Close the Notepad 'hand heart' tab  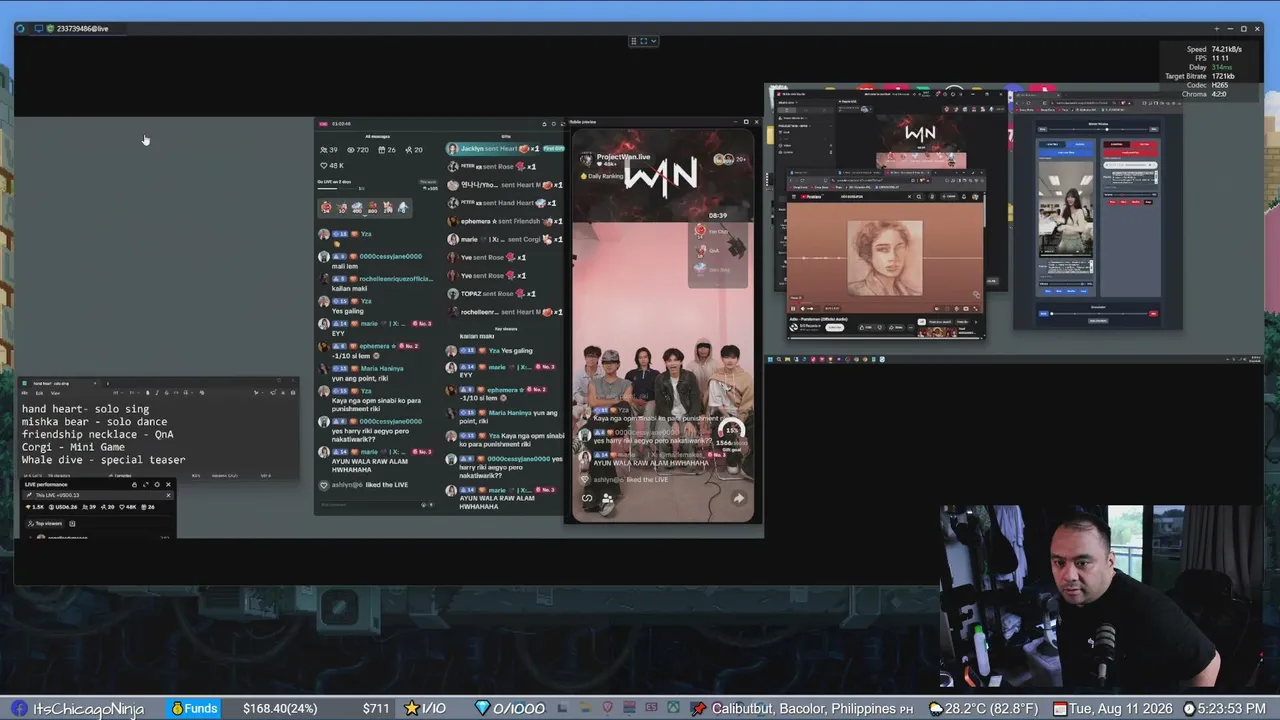[x=95, y=383]
